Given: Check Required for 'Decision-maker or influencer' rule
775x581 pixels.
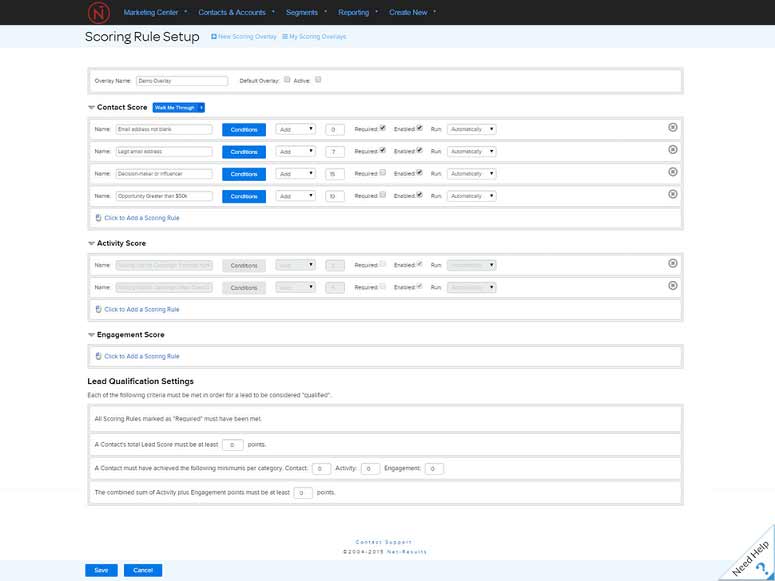Looking at the screenshot, I should [382, 173].
